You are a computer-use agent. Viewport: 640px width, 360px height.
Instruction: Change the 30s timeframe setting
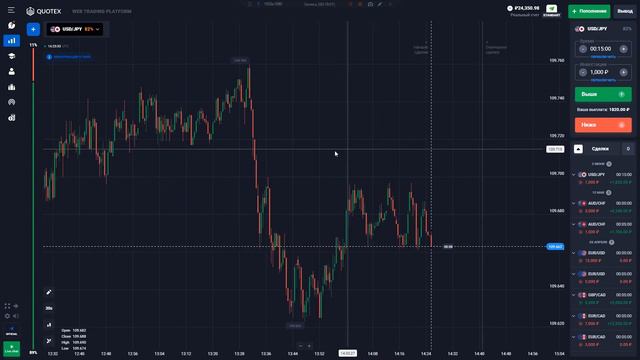[49, 309]
